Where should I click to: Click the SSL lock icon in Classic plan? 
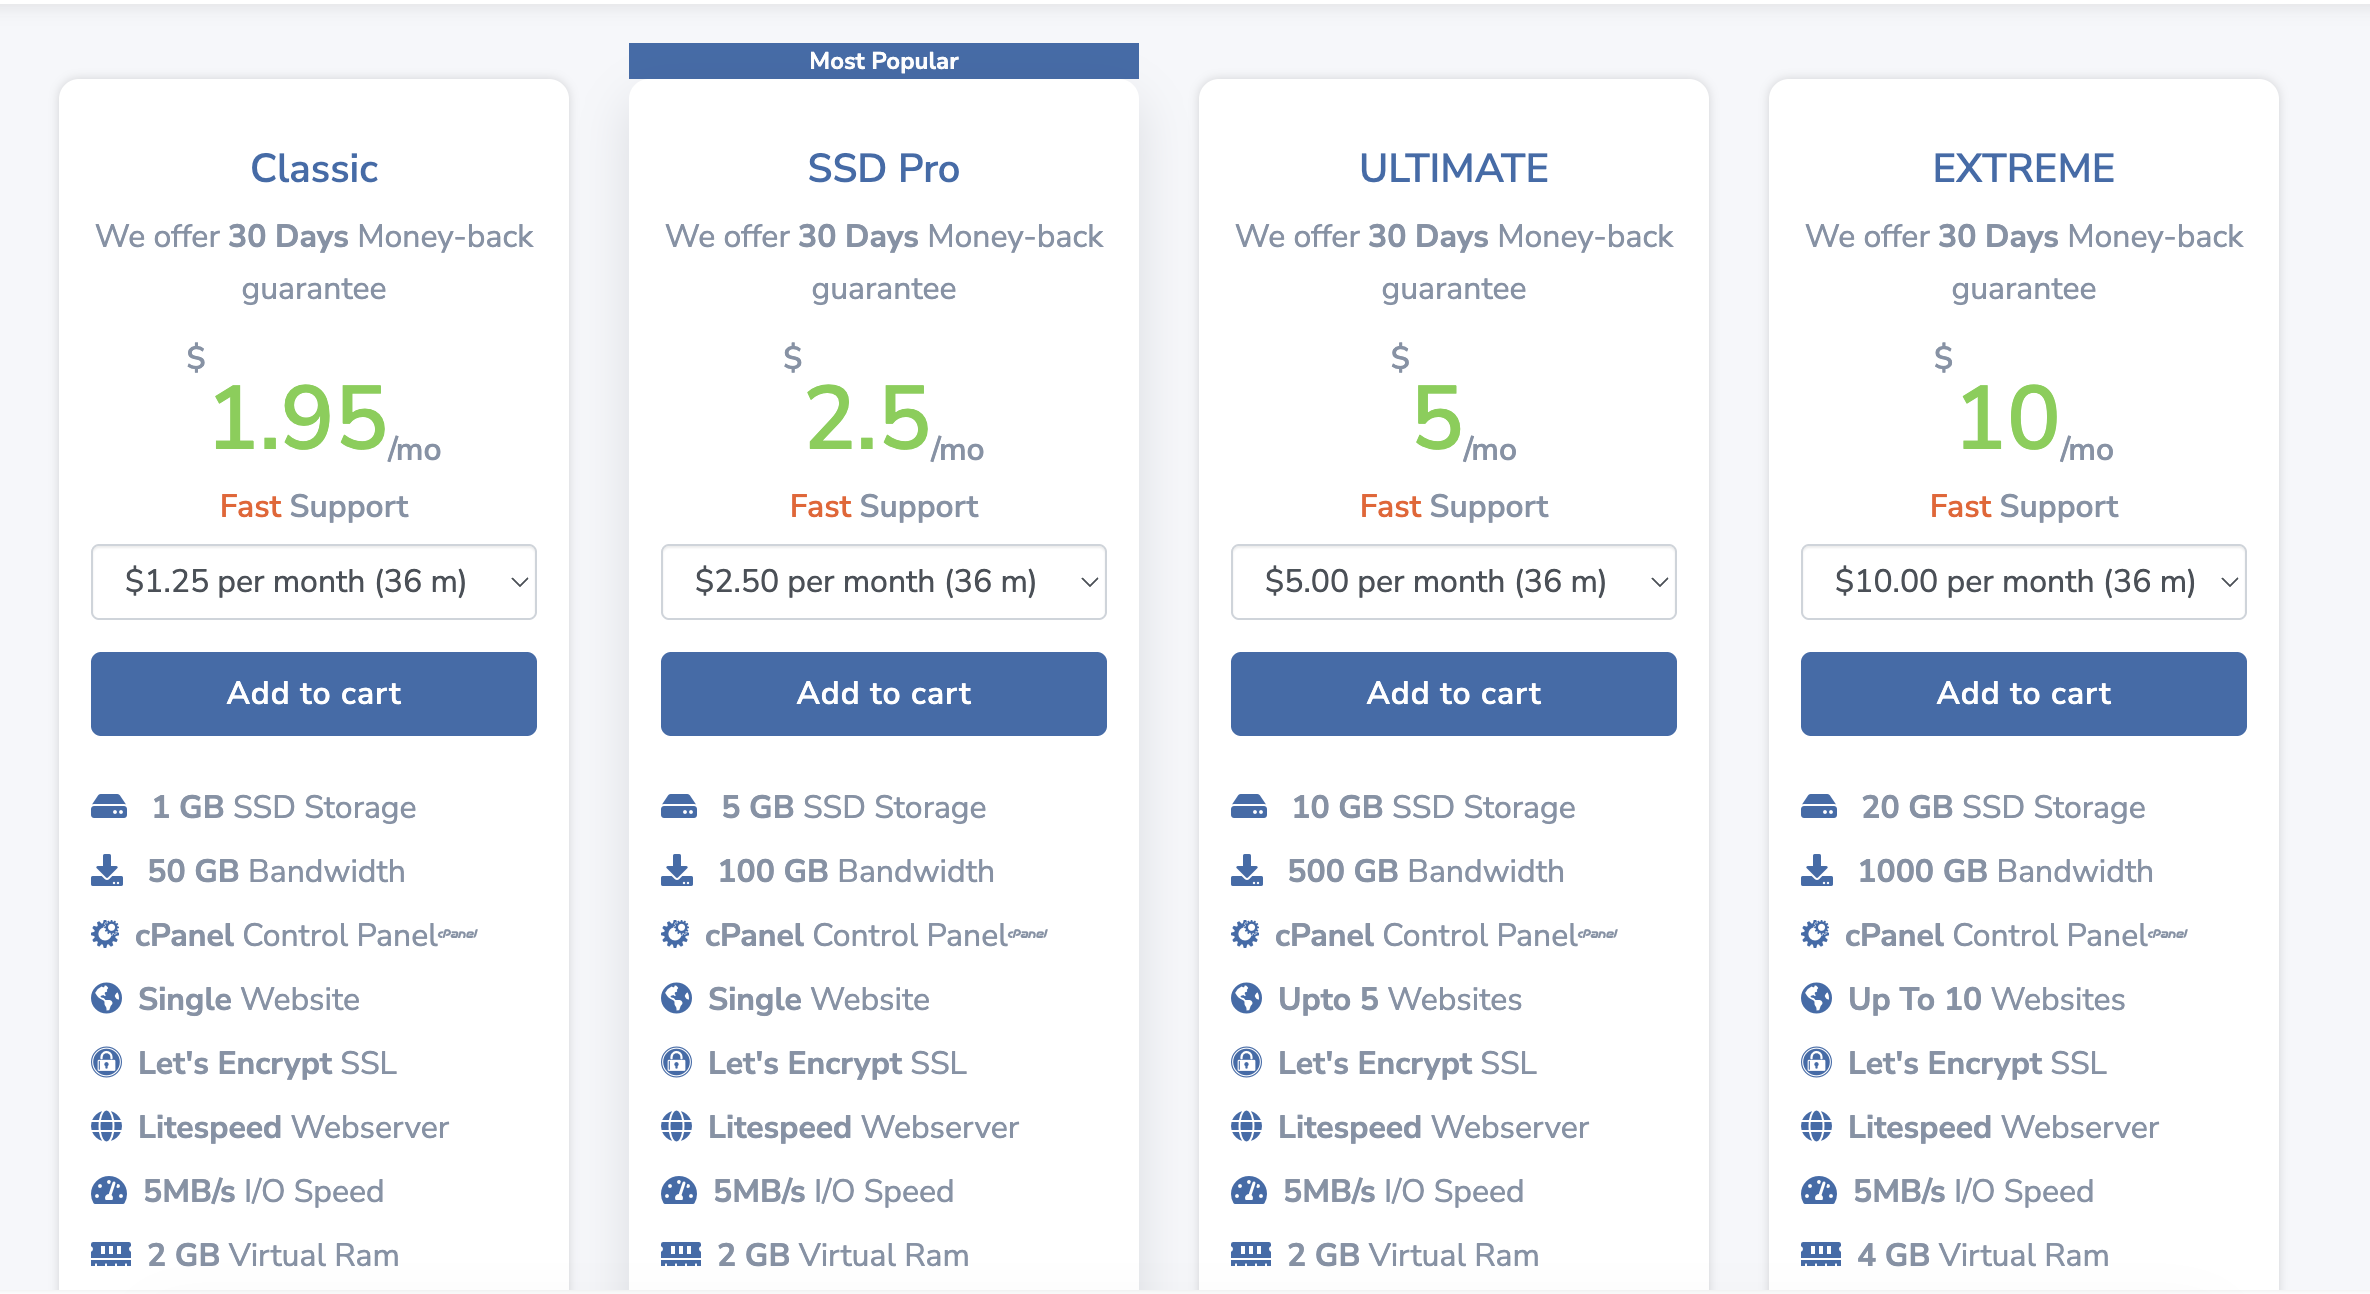pyautogui.click(x=106, y=1062)
